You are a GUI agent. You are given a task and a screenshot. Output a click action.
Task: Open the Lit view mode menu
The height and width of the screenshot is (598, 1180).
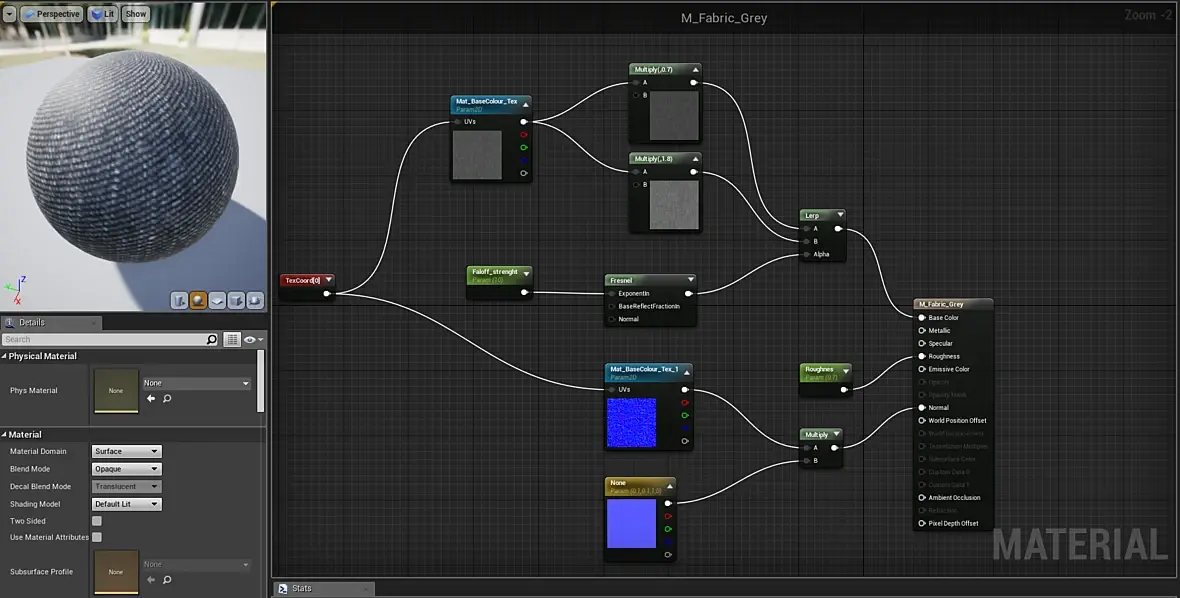(103, 14)
